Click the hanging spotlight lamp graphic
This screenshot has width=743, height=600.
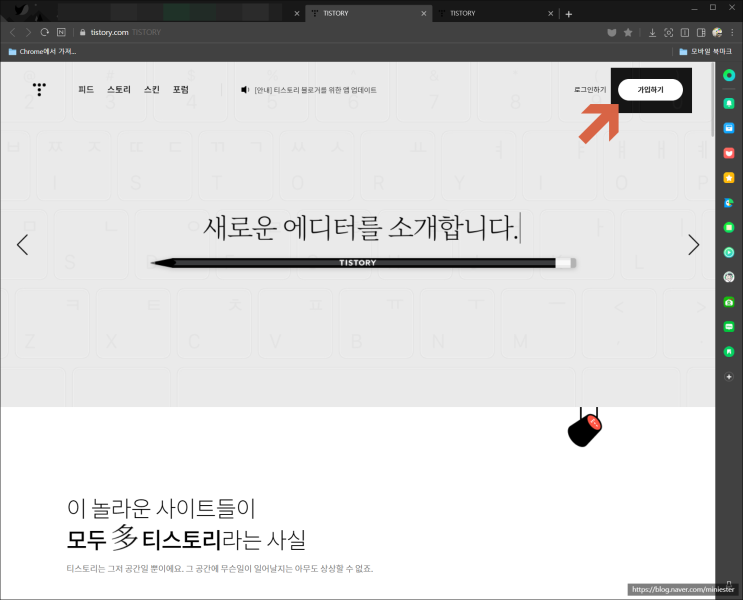[585, 427]
